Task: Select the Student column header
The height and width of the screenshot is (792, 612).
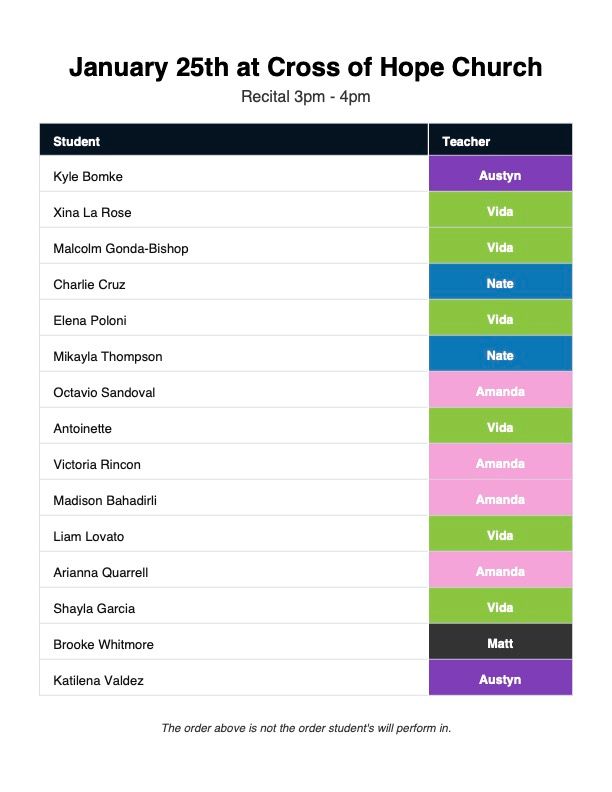Action: pyautogui.click(x=77, y=141)
